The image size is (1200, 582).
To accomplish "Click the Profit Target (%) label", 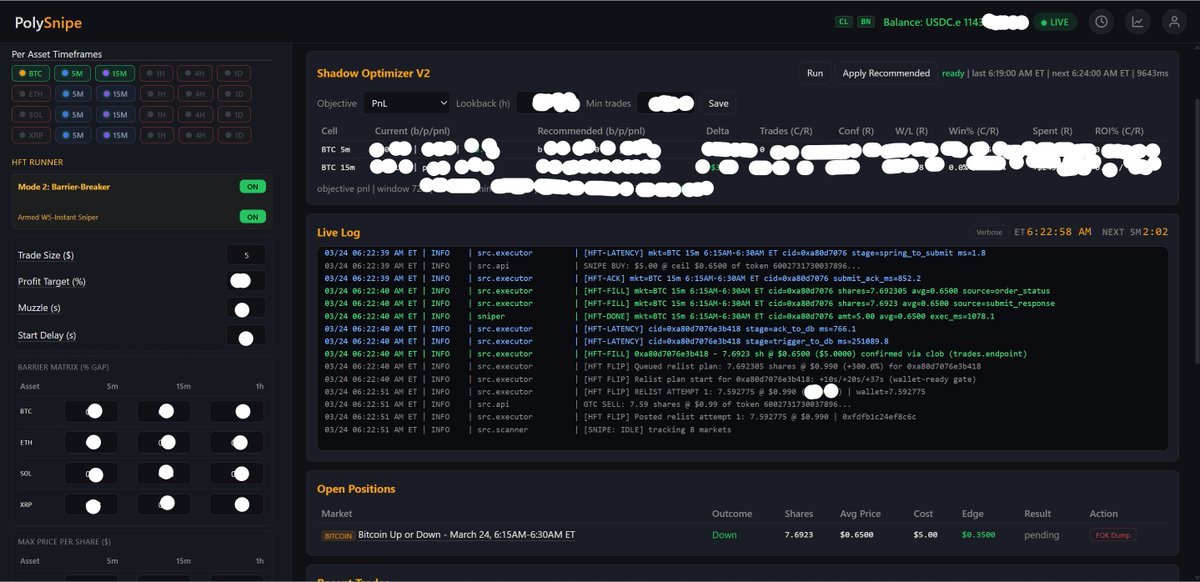I will click(x=52, y=281).
